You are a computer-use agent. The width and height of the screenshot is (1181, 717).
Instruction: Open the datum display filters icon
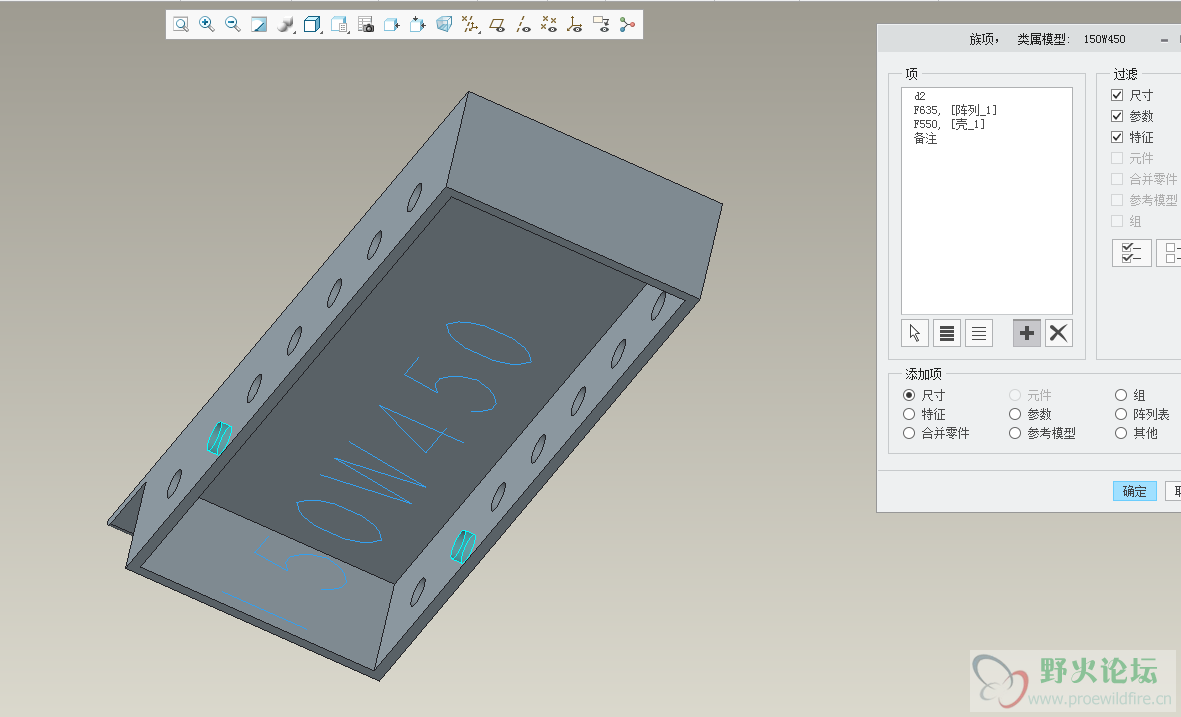[x=471, y=25]
